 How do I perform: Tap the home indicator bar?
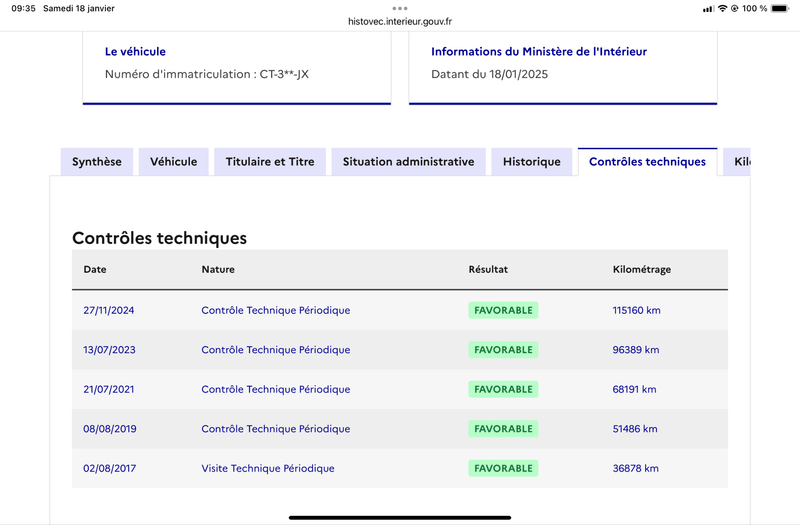coord(400,517)
